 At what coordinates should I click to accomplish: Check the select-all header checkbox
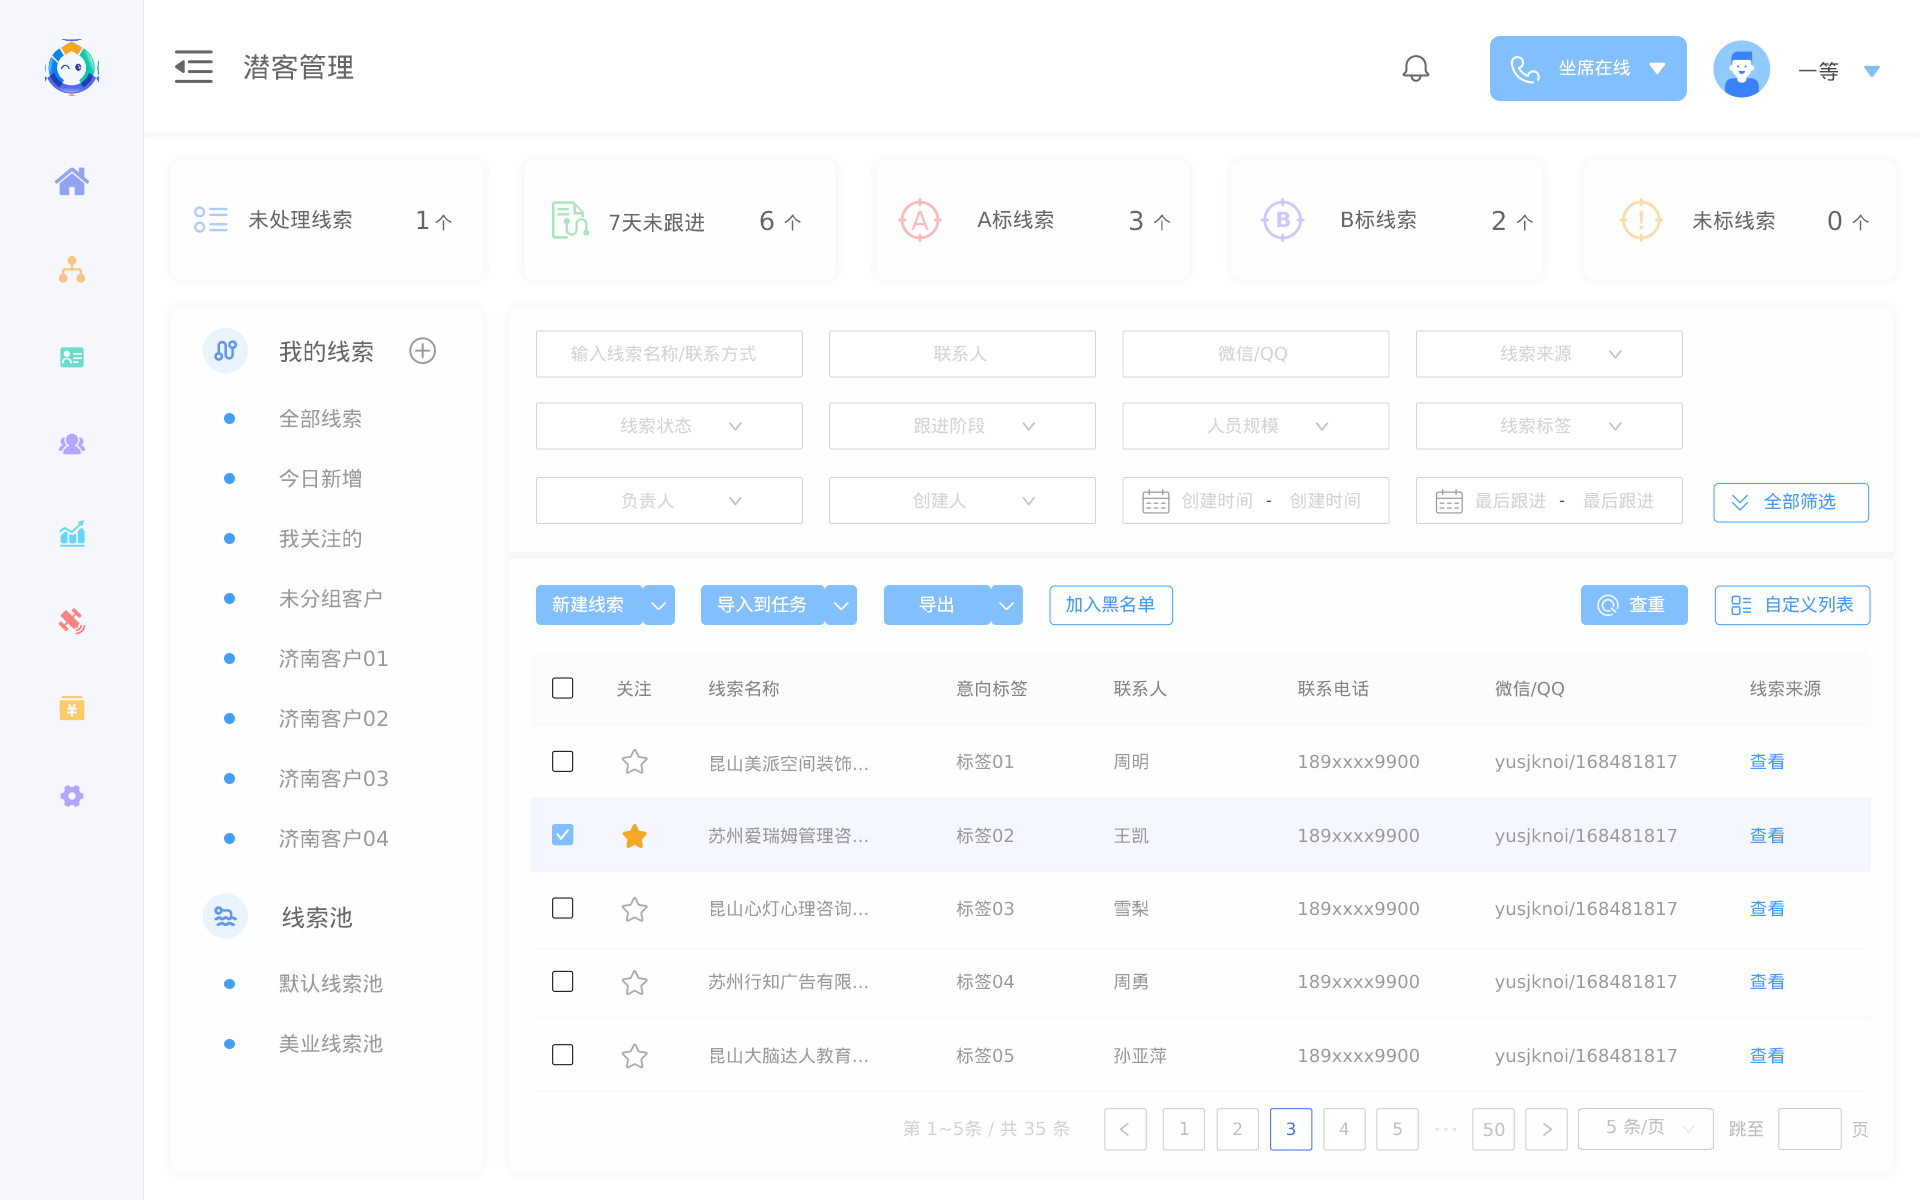pyautogui.click(x=563, y=688)
